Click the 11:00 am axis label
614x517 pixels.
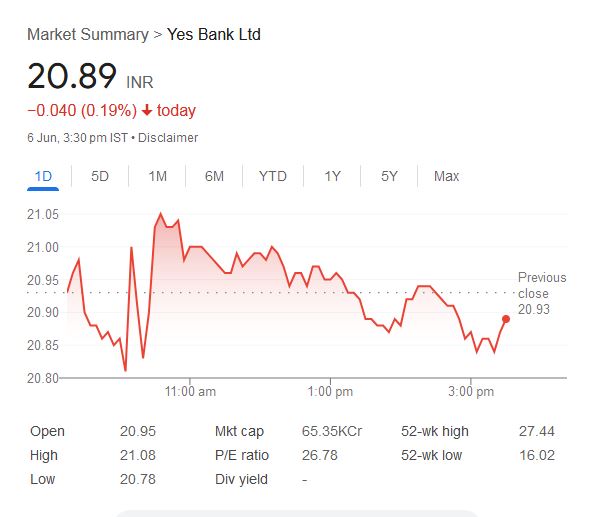click(190, 392)
